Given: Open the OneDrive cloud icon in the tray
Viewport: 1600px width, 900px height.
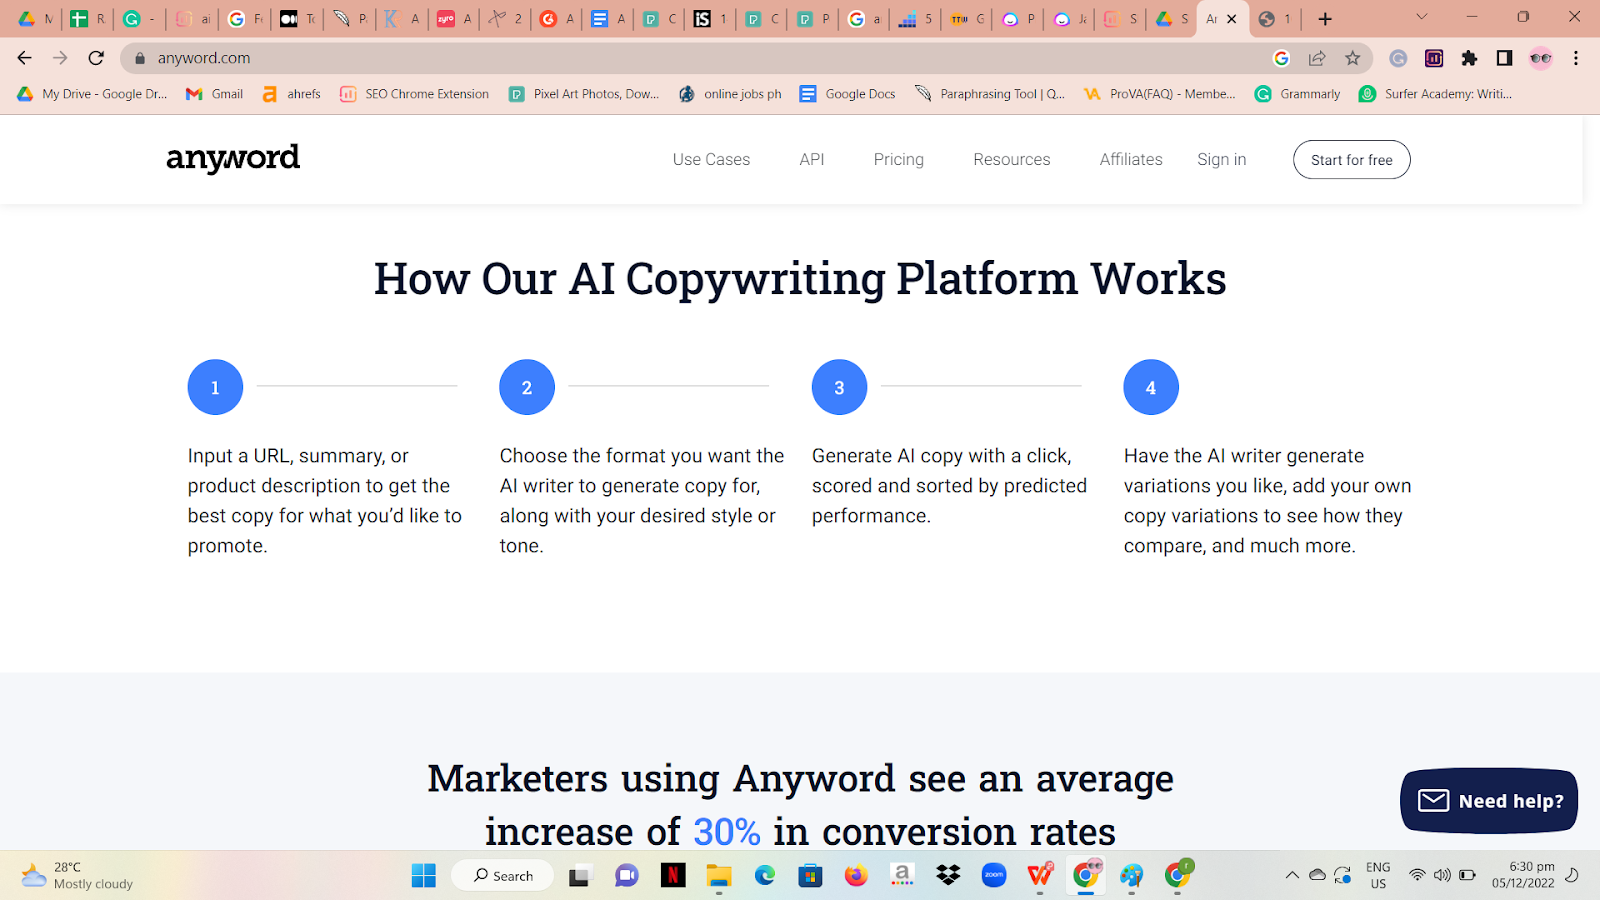Looking at the screenshot, I should pyautogui.click(x=1318, y=875).
